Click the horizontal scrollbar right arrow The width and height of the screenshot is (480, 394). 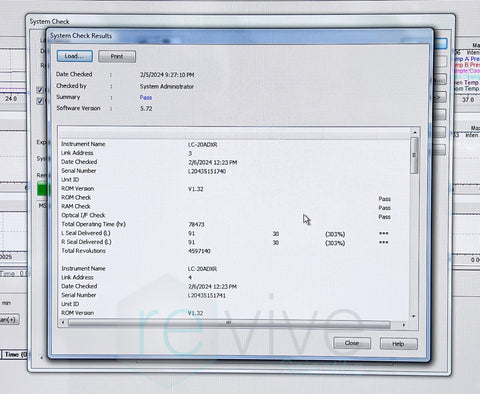coord(404,324)
